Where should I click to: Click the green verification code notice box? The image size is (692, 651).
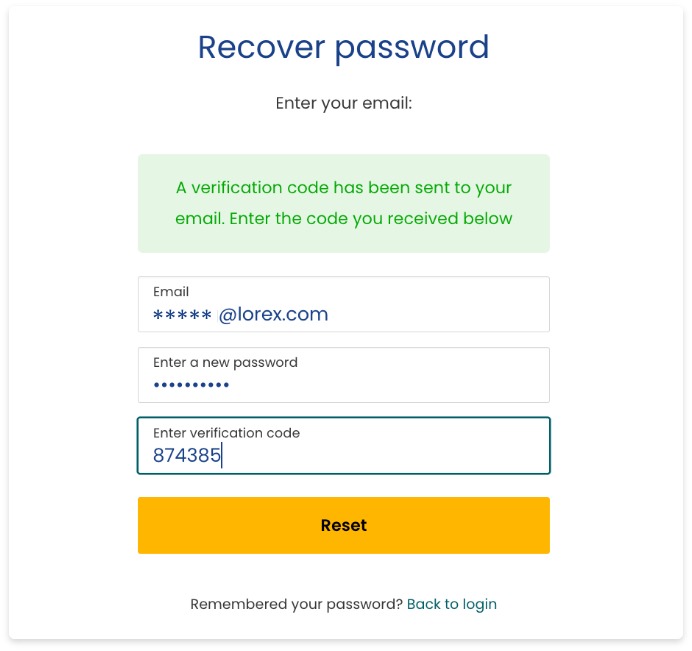343,203
